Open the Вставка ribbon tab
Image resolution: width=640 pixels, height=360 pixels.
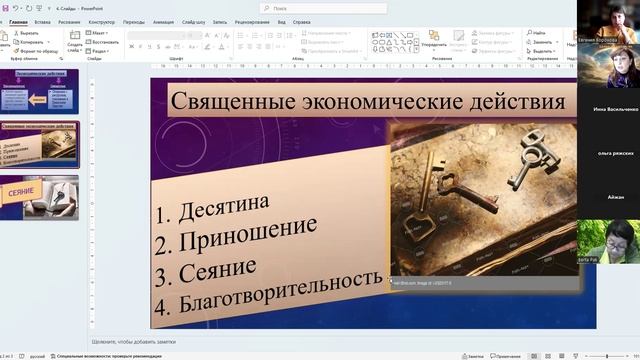tap(42, 22)
